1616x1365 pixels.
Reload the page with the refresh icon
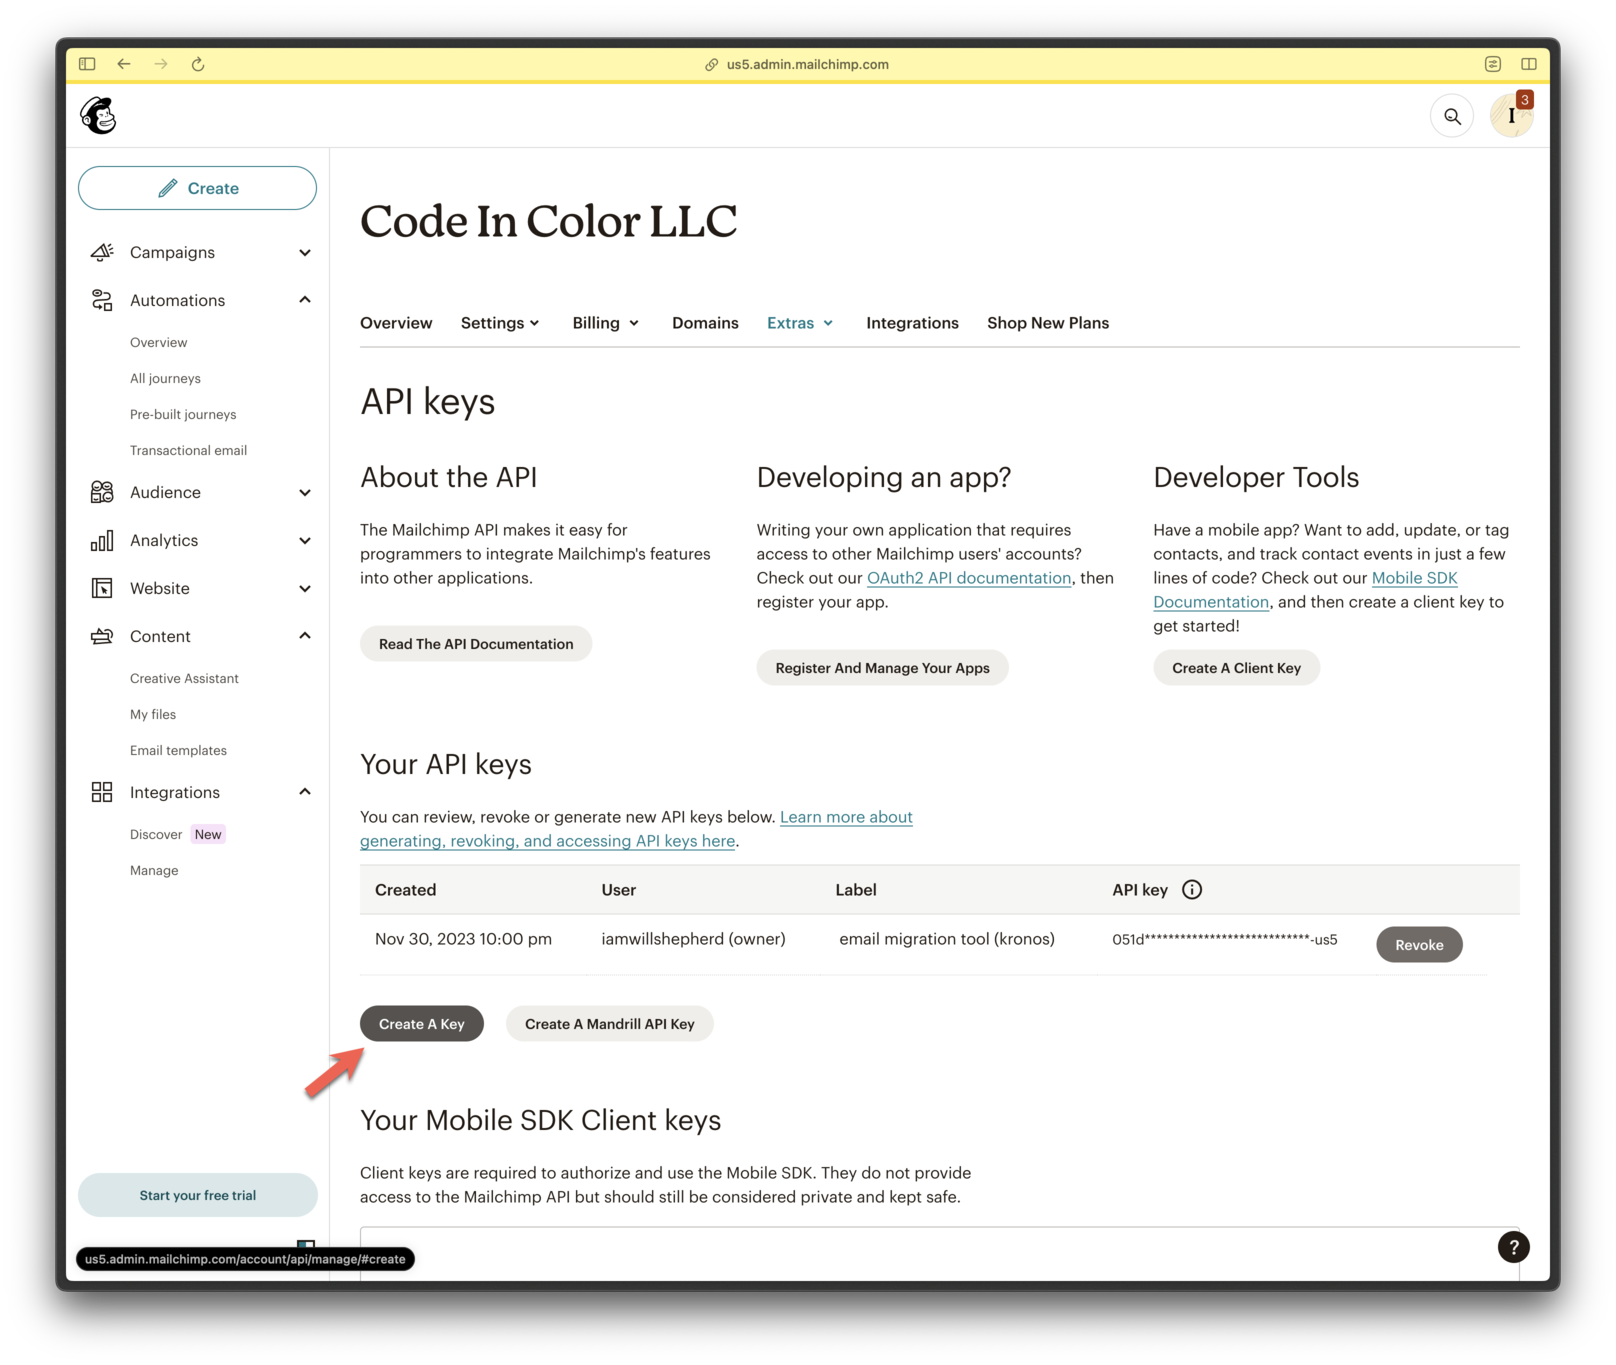pos(198,64)
